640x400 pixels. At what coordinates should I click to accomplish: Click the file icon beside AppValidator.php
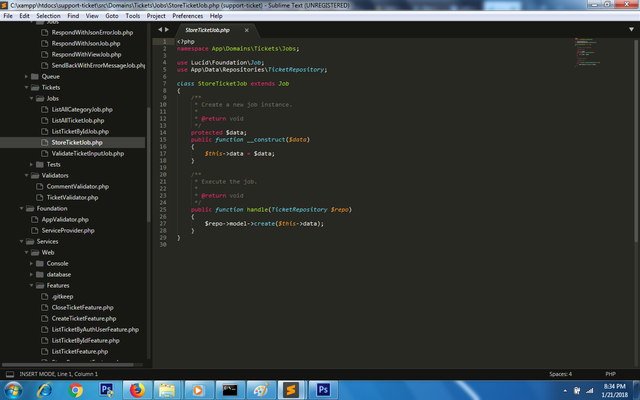tap(35, 220)
